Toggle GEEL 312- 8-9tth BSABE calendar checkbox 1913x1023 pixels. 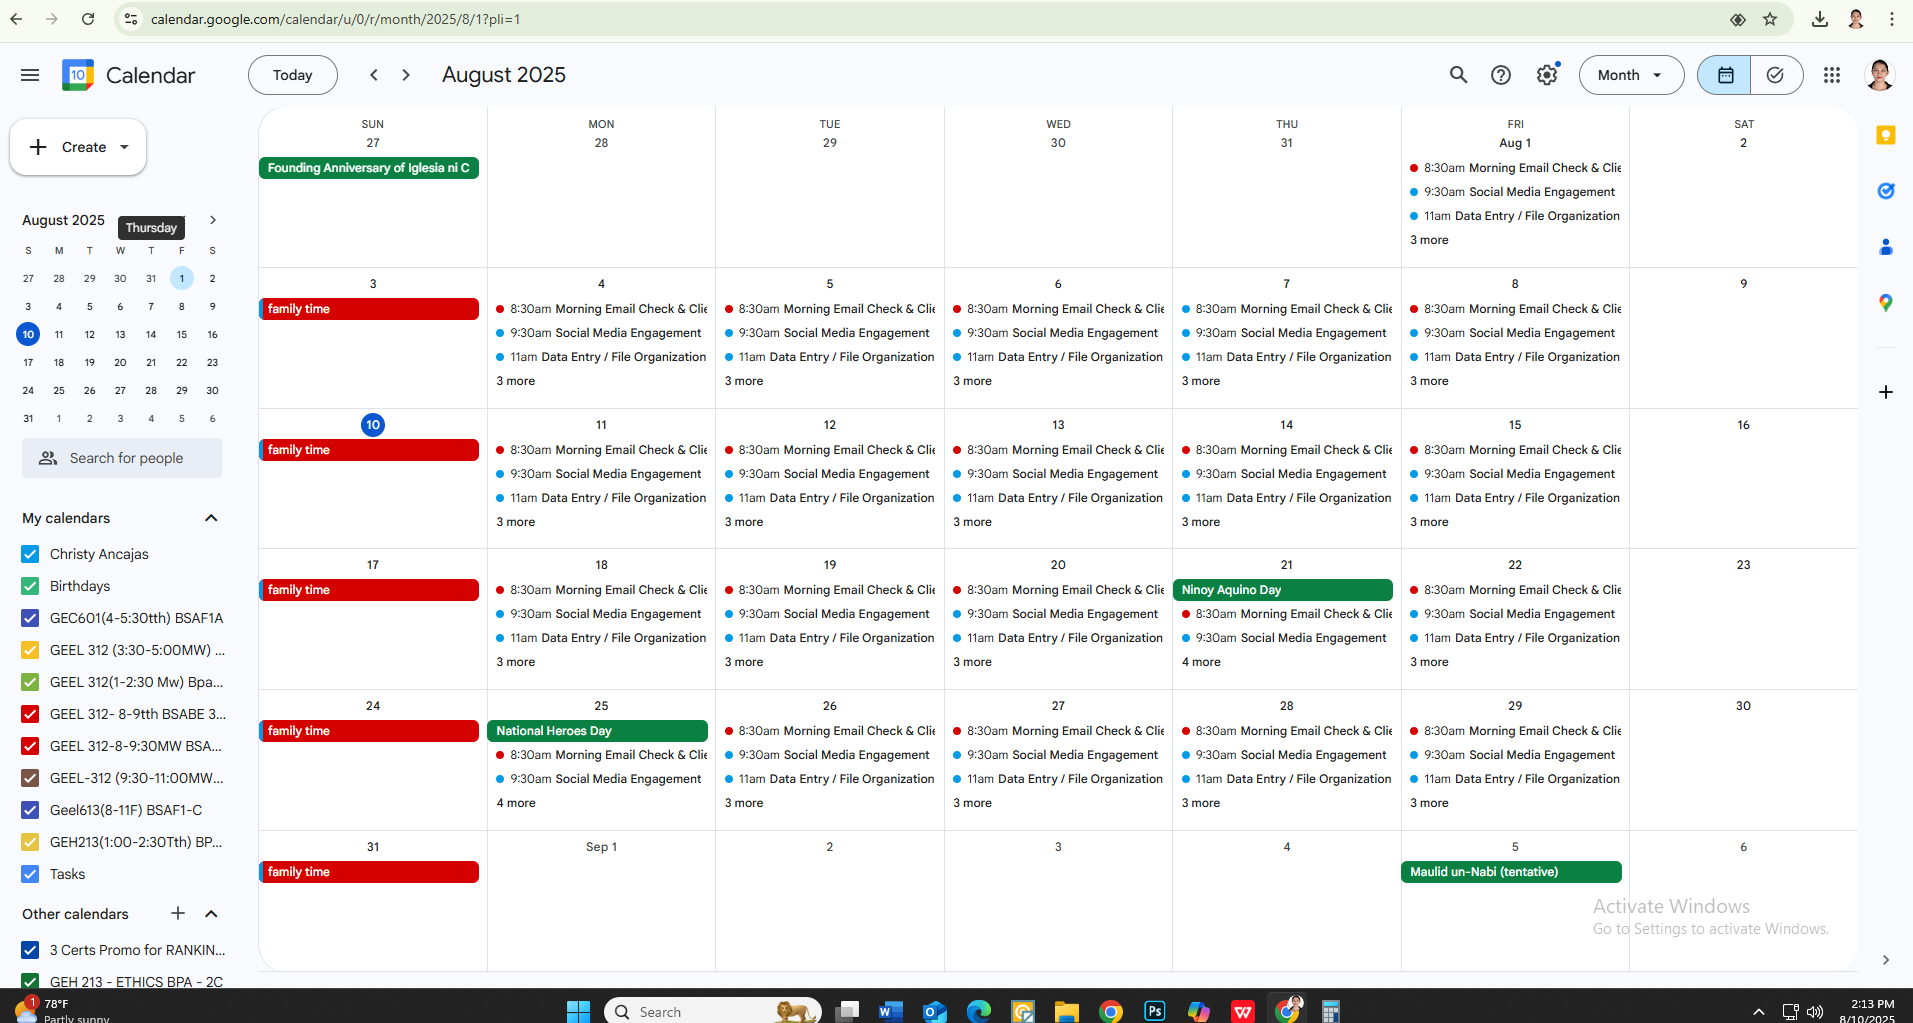[x=30, y=714]
